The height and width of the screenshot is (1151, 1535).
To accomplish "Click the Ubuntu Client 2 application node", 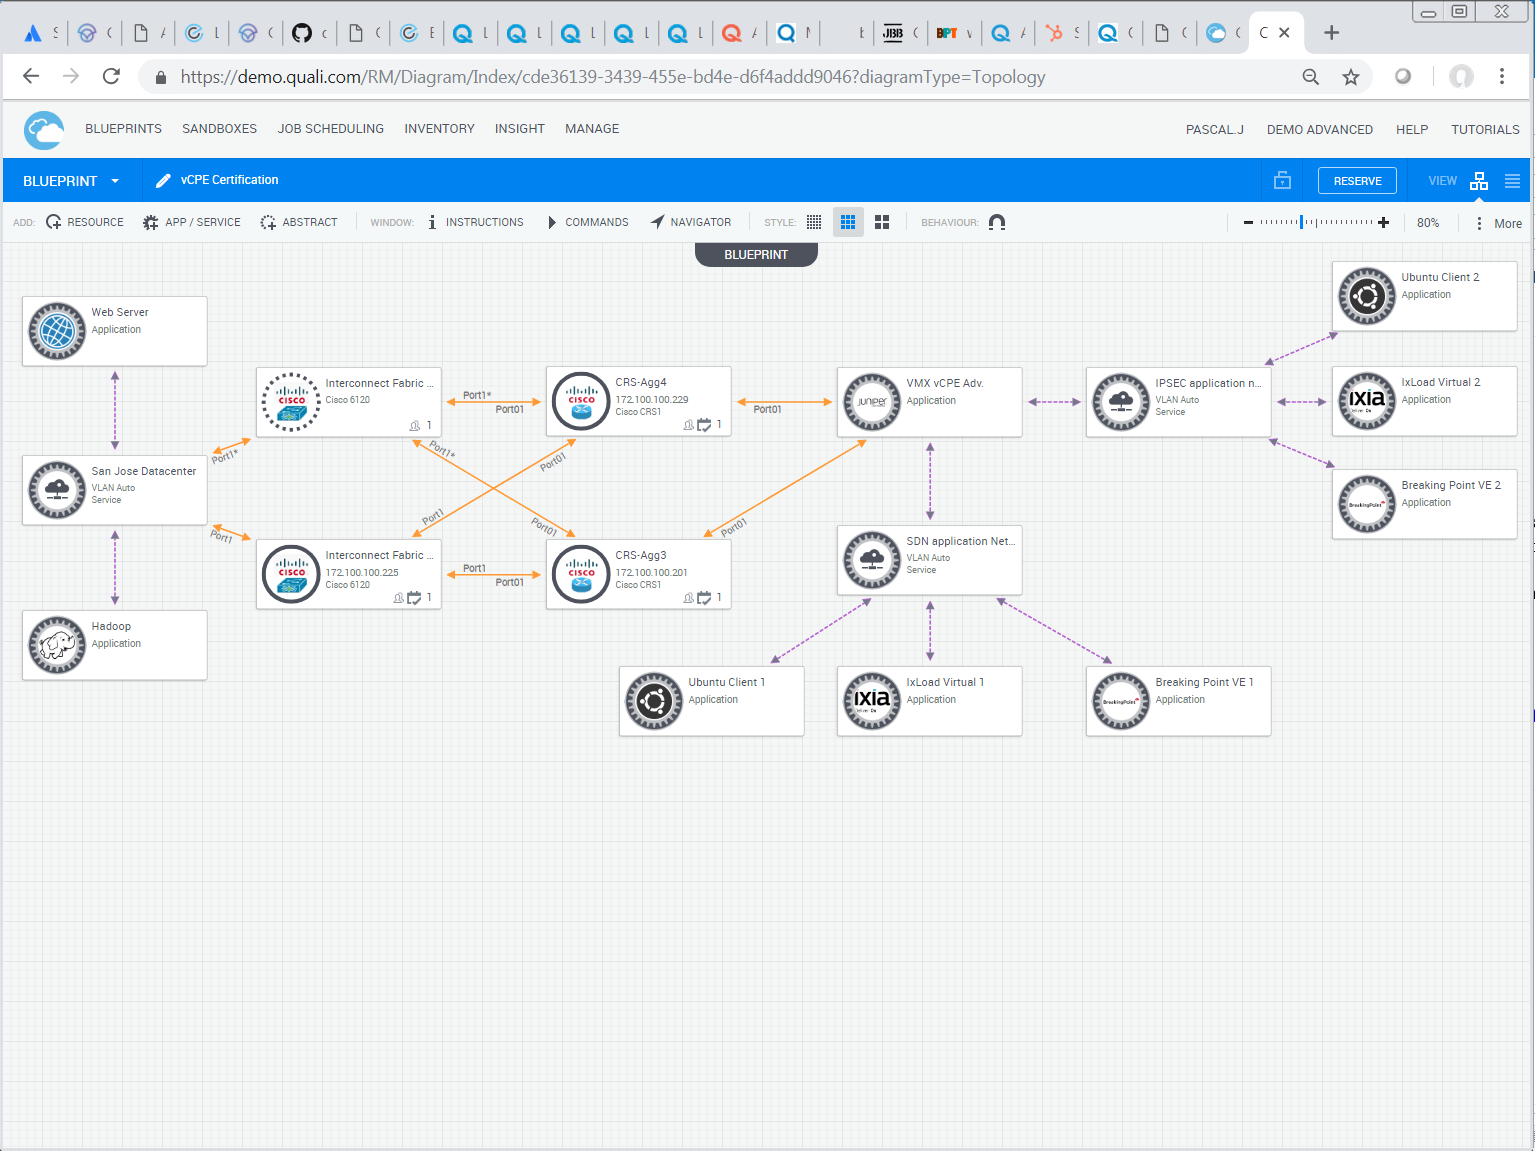I will pyautogui.click(x=1425, y=296).
